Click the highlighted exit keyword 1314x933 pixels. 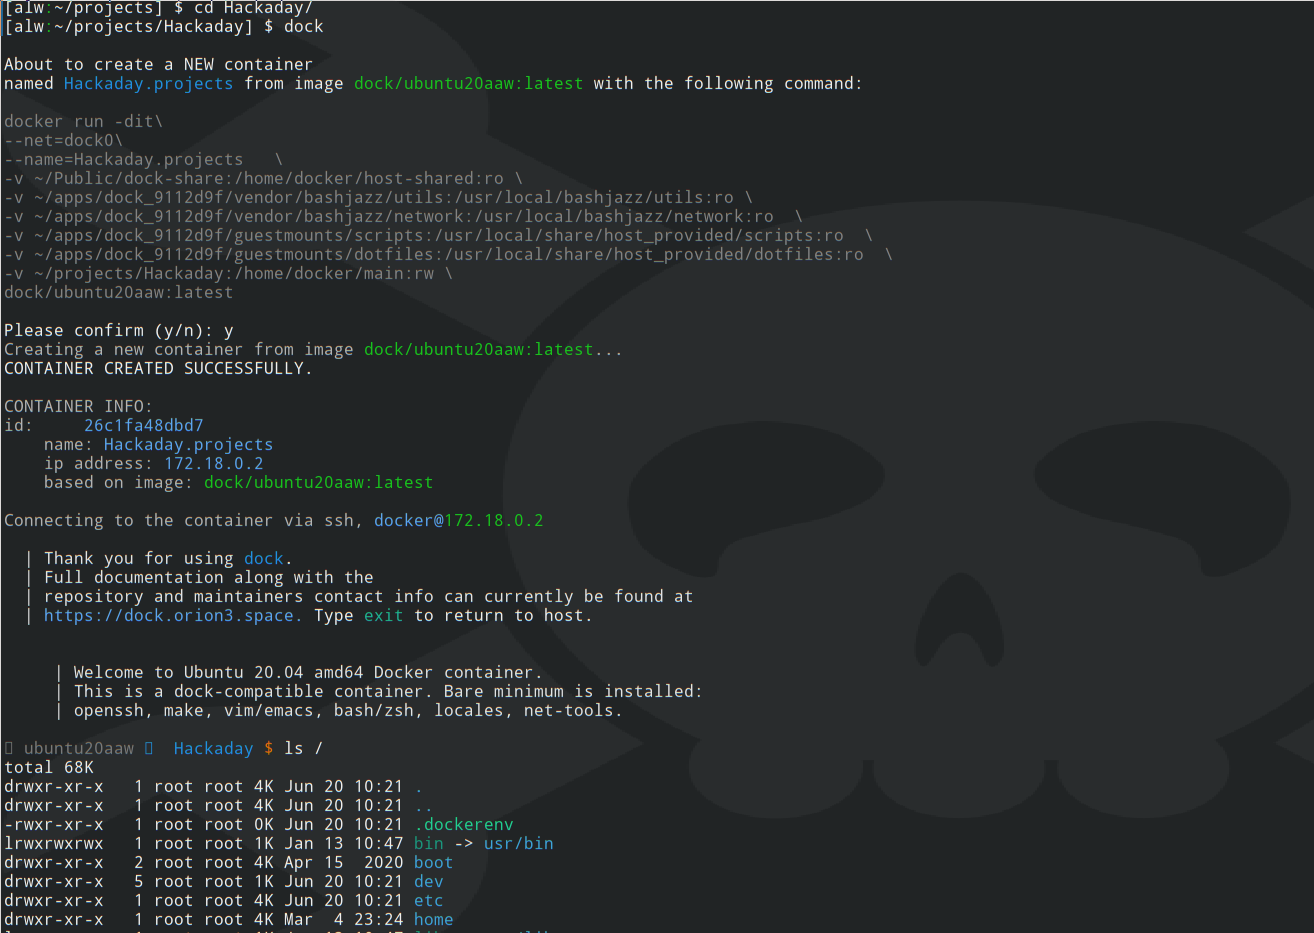coord(383,615)
